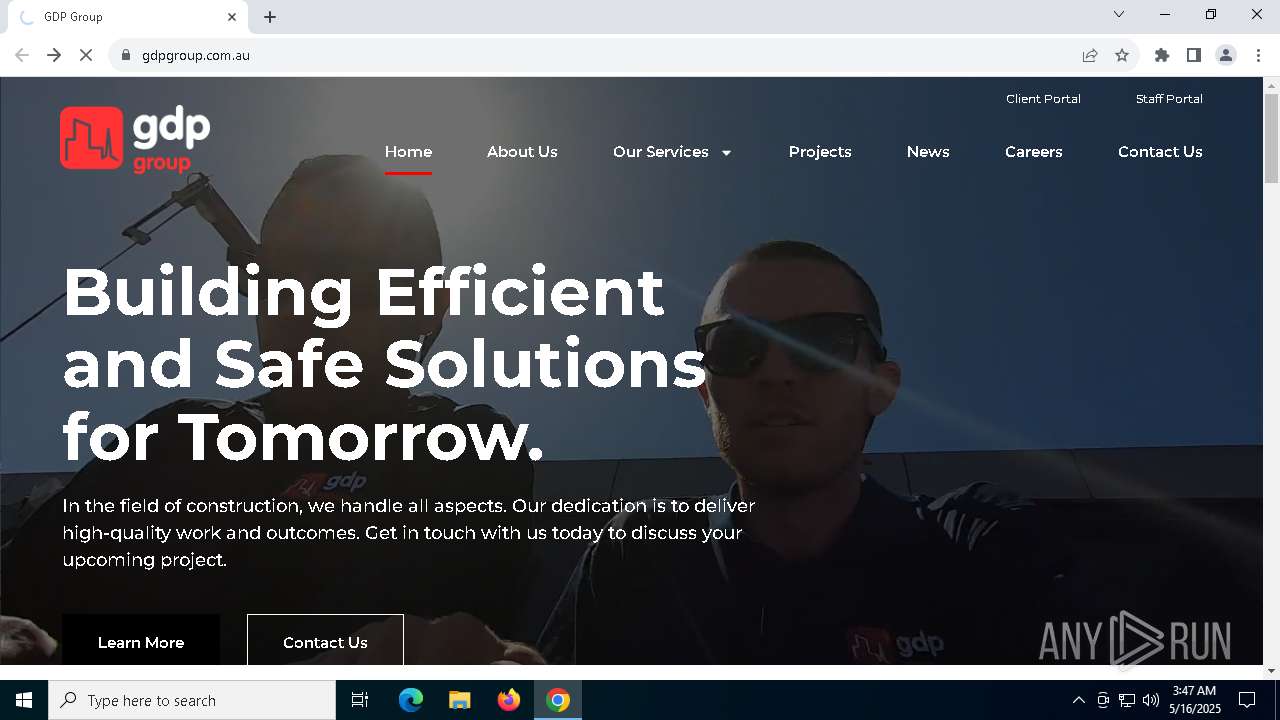Screen dimensions: 1280x720
Task: Click Chrome icon on taskbar
Action: (x=558, y=700)
